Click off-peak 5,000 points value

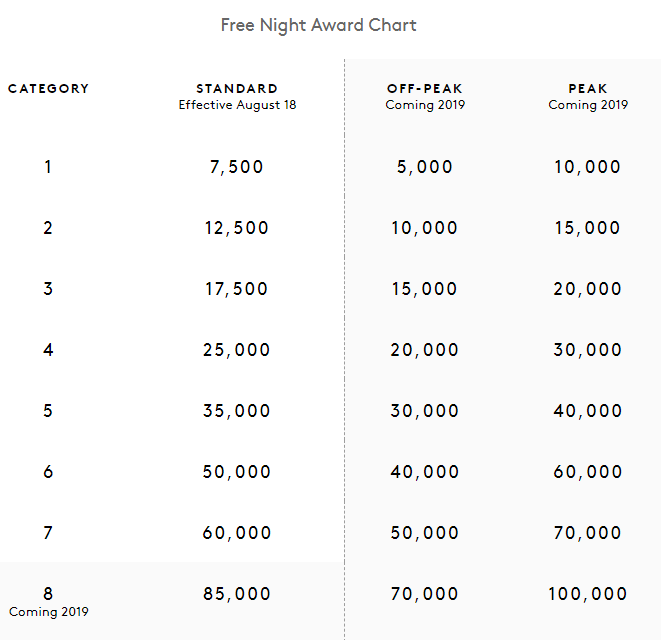(x=425, y=167)
